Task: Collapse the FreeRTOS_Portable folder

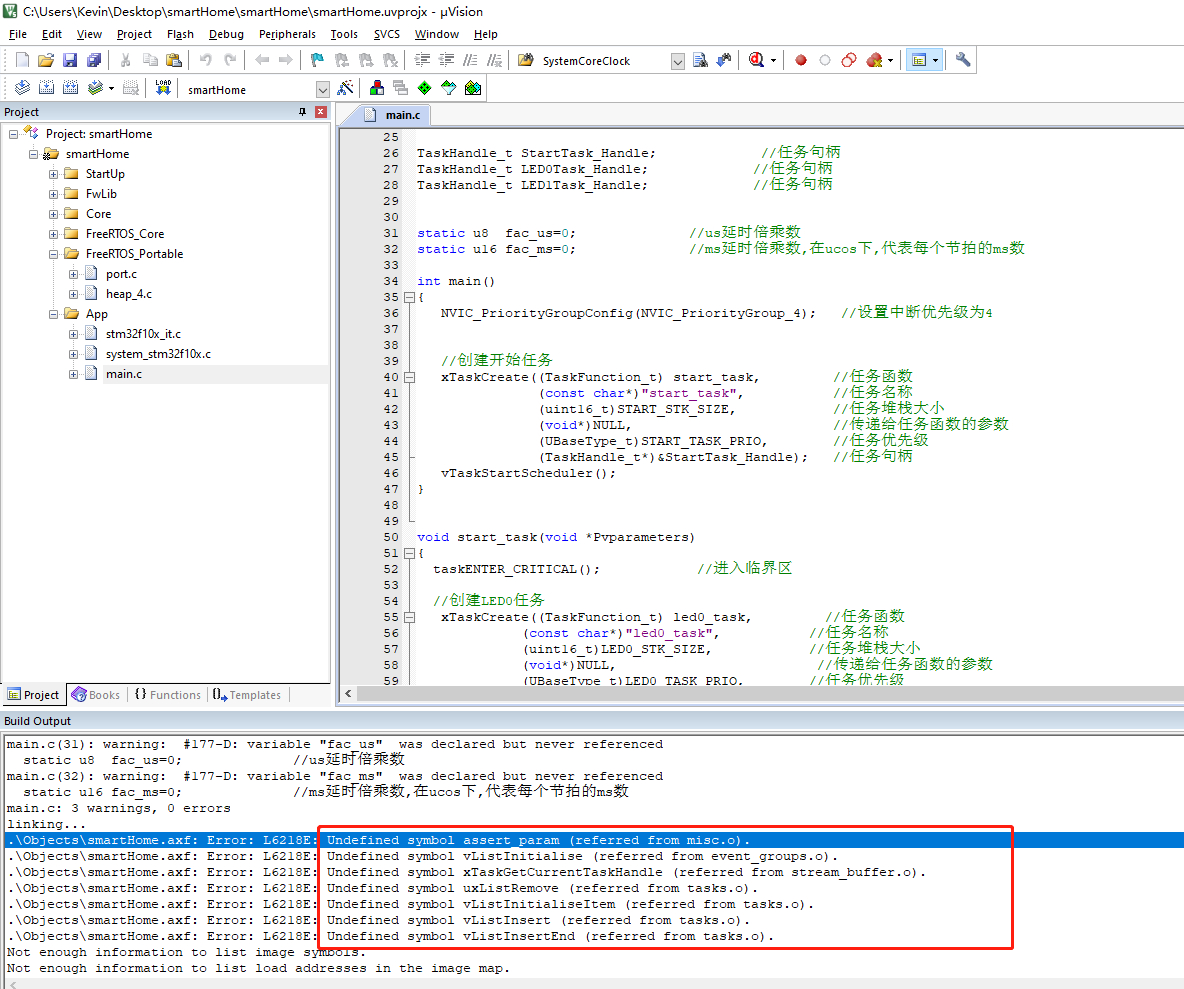Action: [54, 253]
